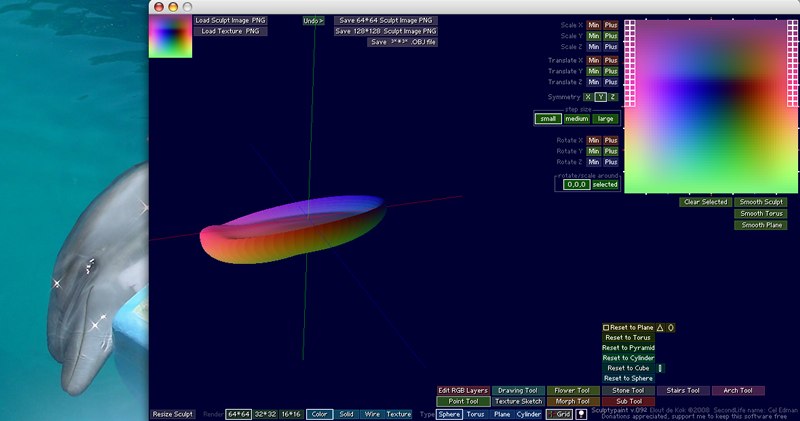Open the Flower Tool
This screenshot has width=800, height=421.
click(572, 390)
